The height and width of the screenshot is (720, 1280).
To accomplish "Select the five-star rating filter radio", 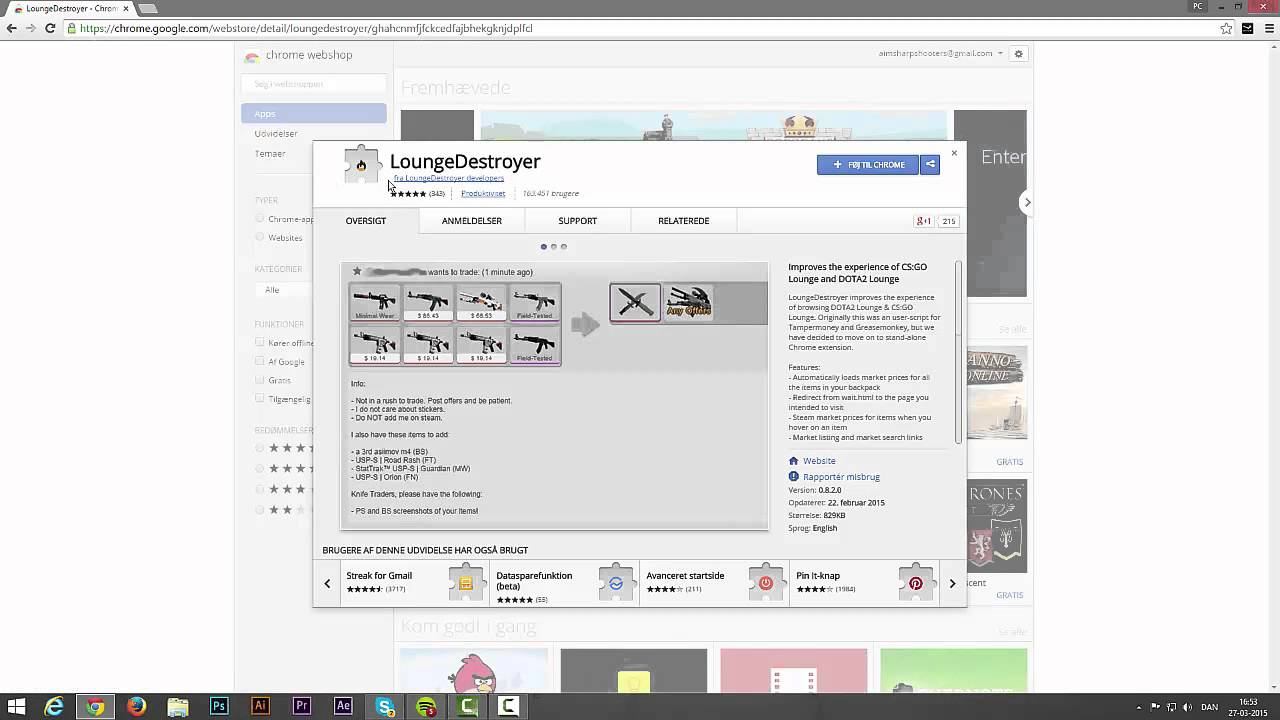I will point(260,448).
